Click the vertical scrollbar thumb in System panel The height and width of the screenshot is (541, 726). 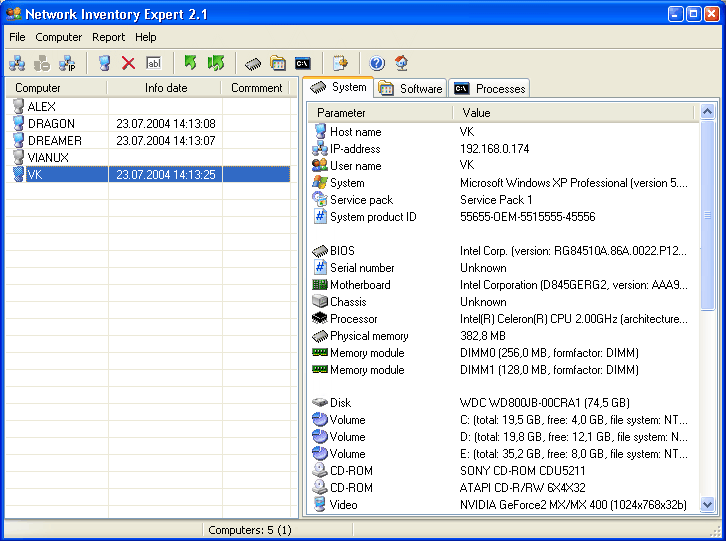click(707, 215)
